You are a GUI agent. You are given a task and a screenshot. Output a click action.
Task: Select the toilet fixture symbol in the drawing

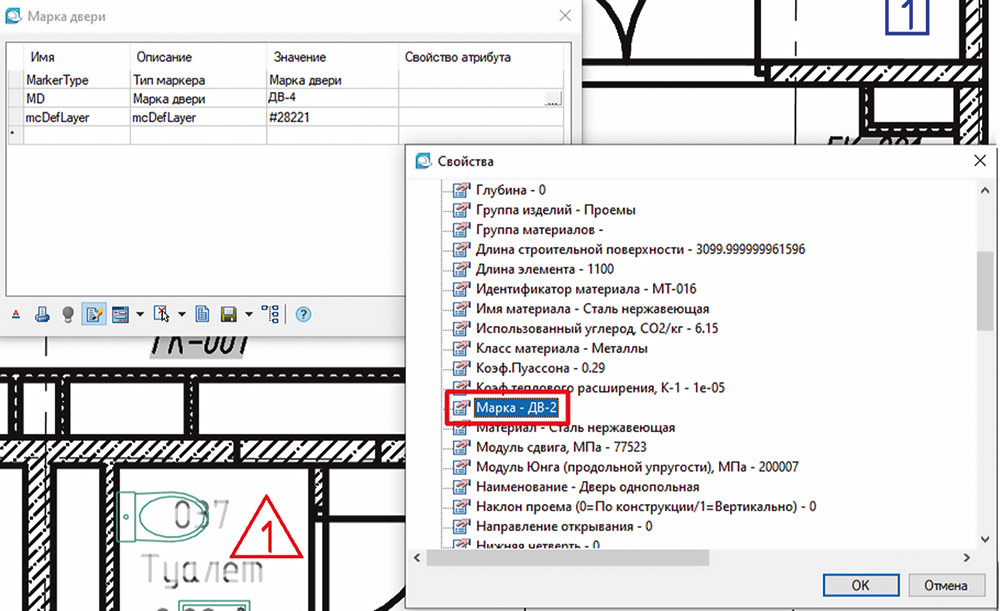(164, 516)
